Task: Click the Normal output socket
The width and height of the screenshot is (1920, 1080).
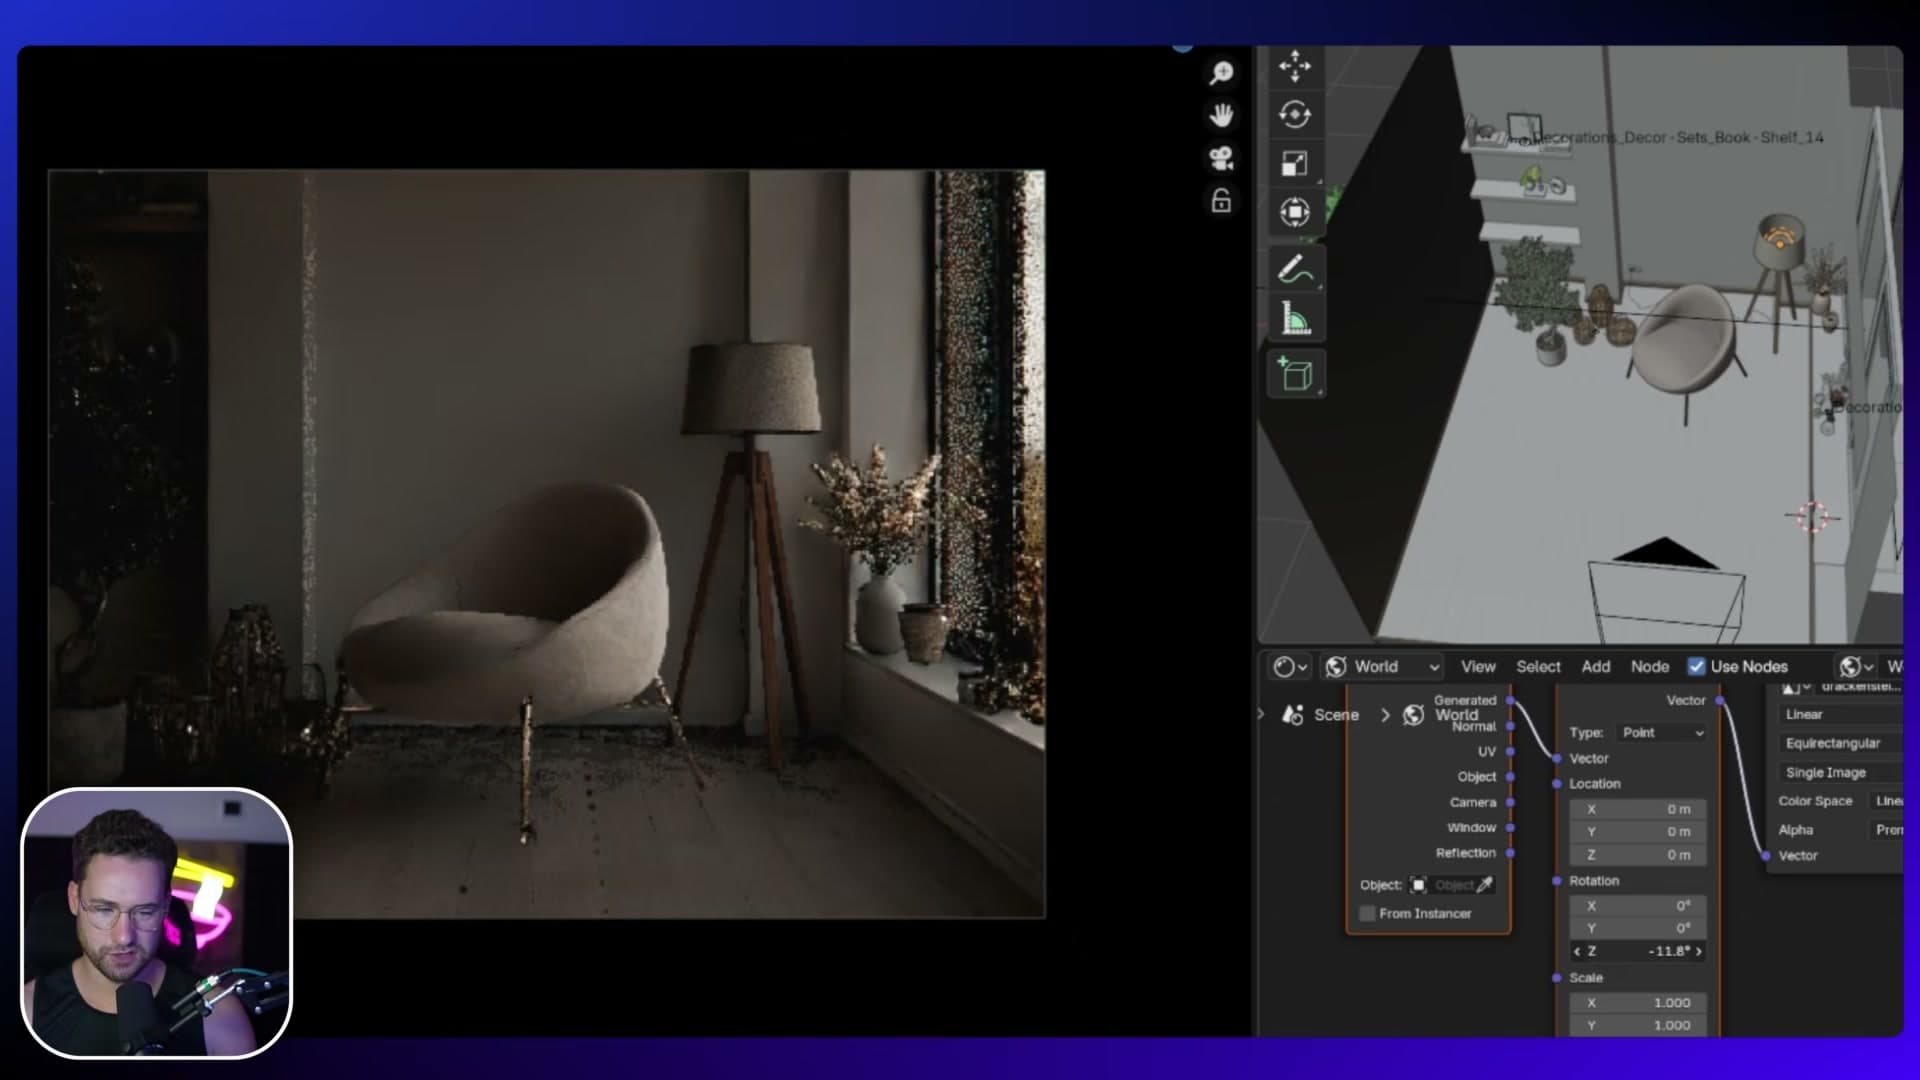Action: click(1510, 727)
